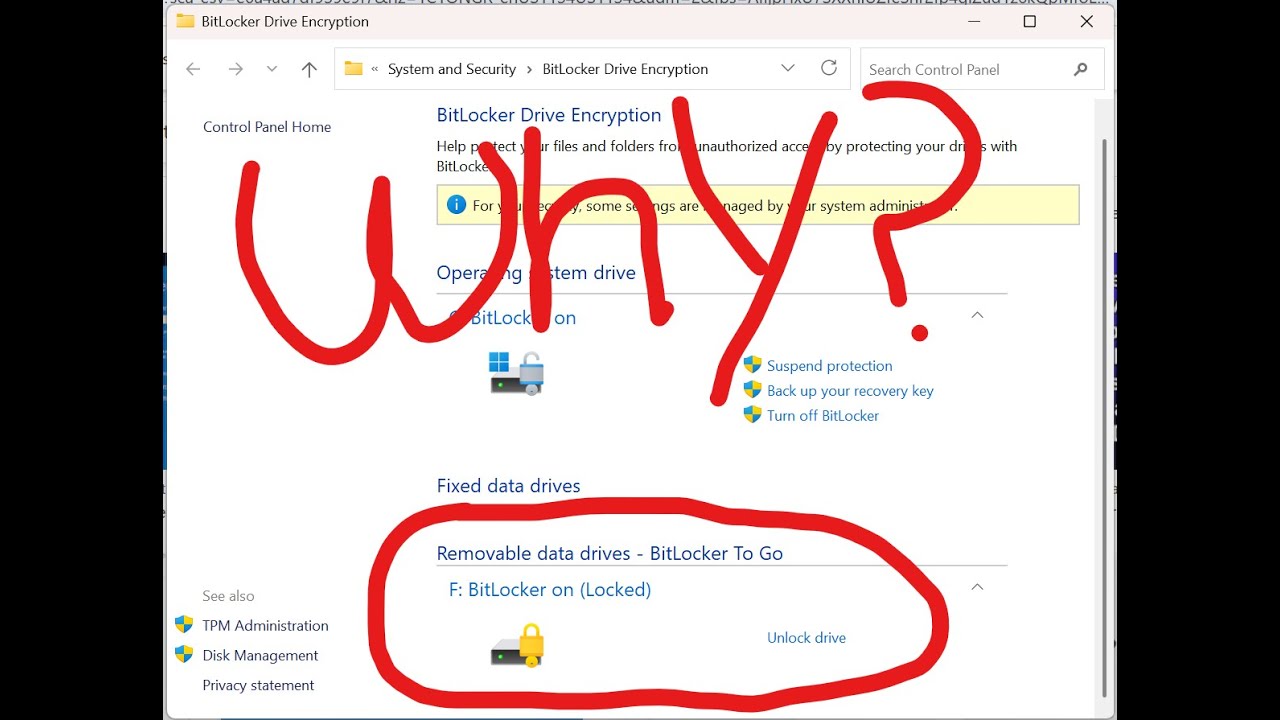The image size is (1280, 720).
Task: Click the vertical scrollbar
Action: point(1105,418)
